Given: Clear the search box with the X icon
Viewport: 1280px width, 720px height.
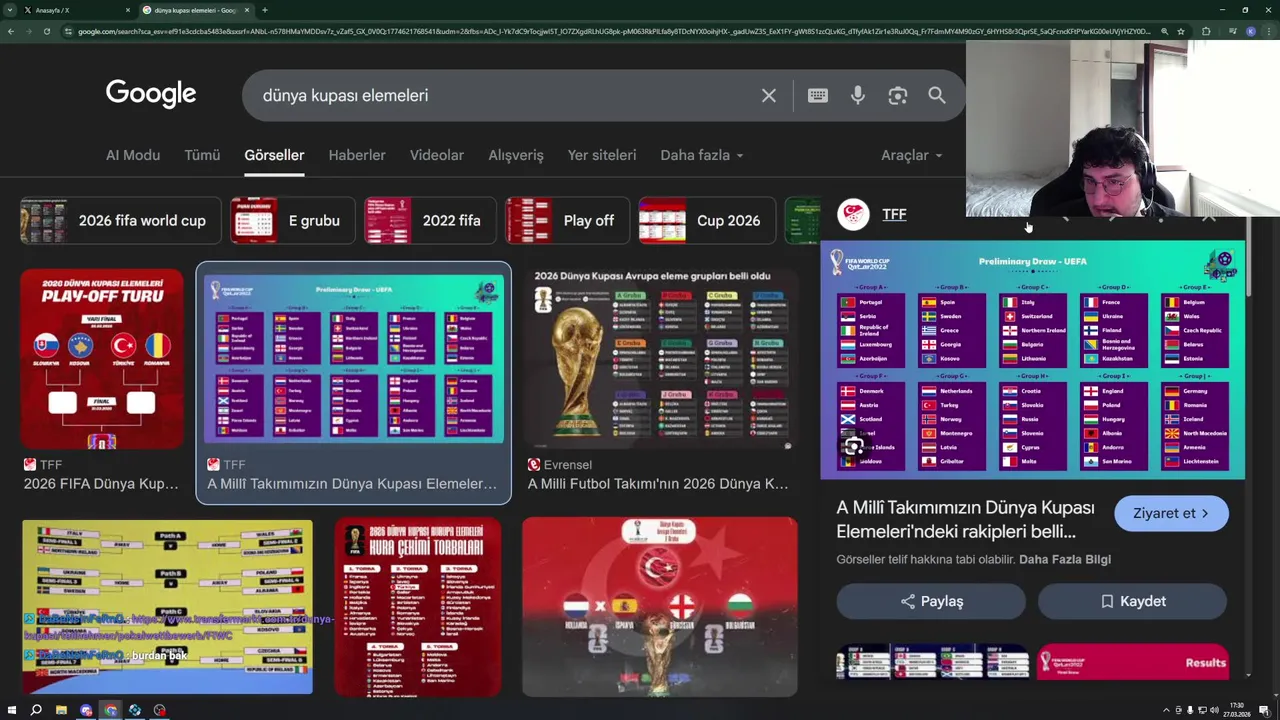Looking at the screenshot, I should click(x=768, y=95).
